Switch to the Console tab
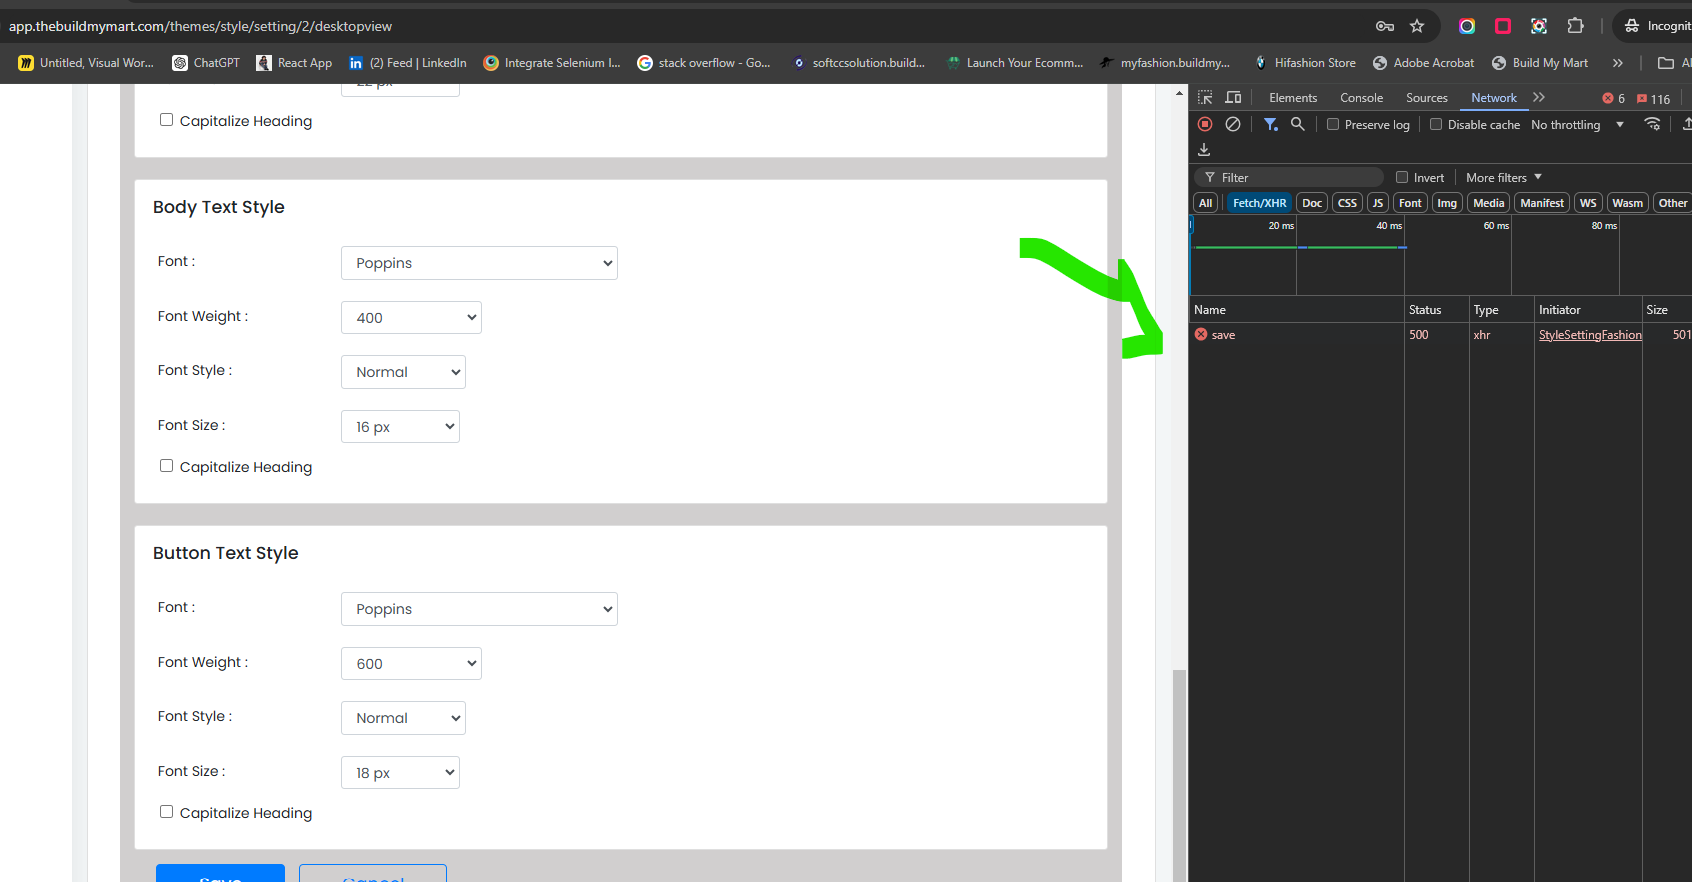The image size is (1692, 882). [x=1361, y=98]
